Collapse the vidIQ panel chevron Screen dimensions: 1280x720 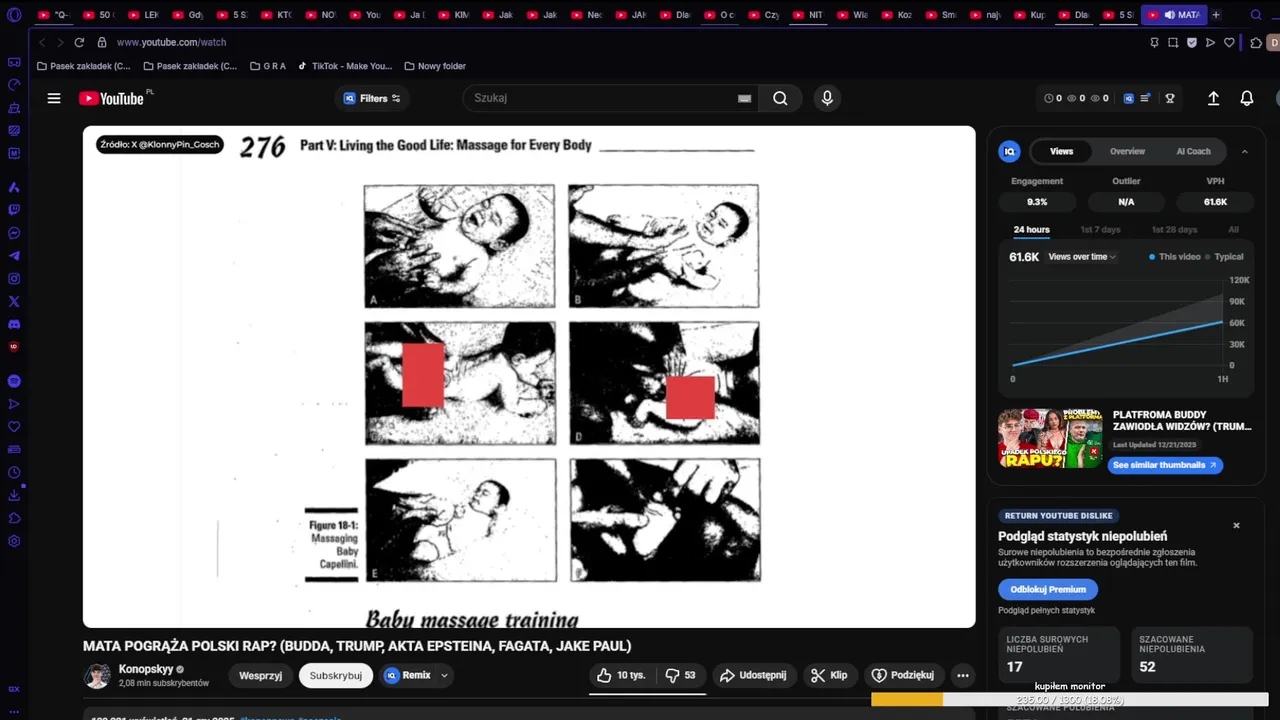point(1244,151)
